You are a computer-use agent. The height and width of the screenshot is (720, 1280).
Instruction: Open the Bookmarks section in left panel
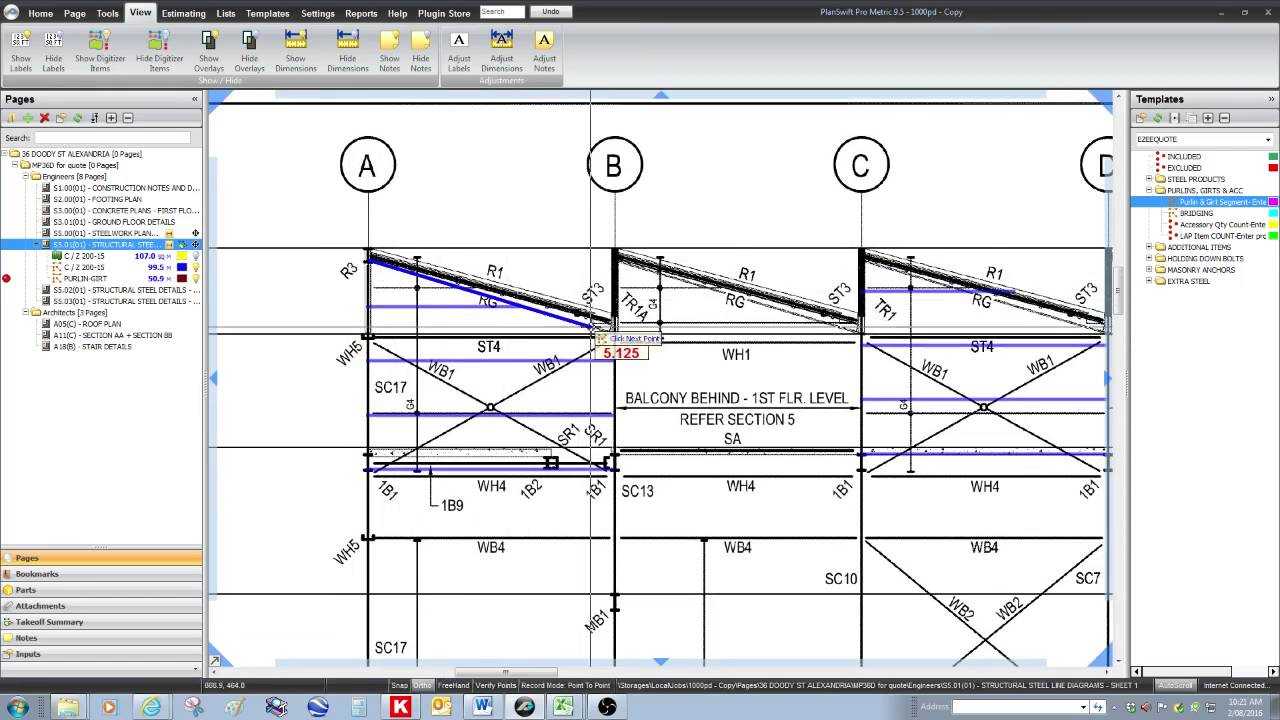[x=100, y=574]
